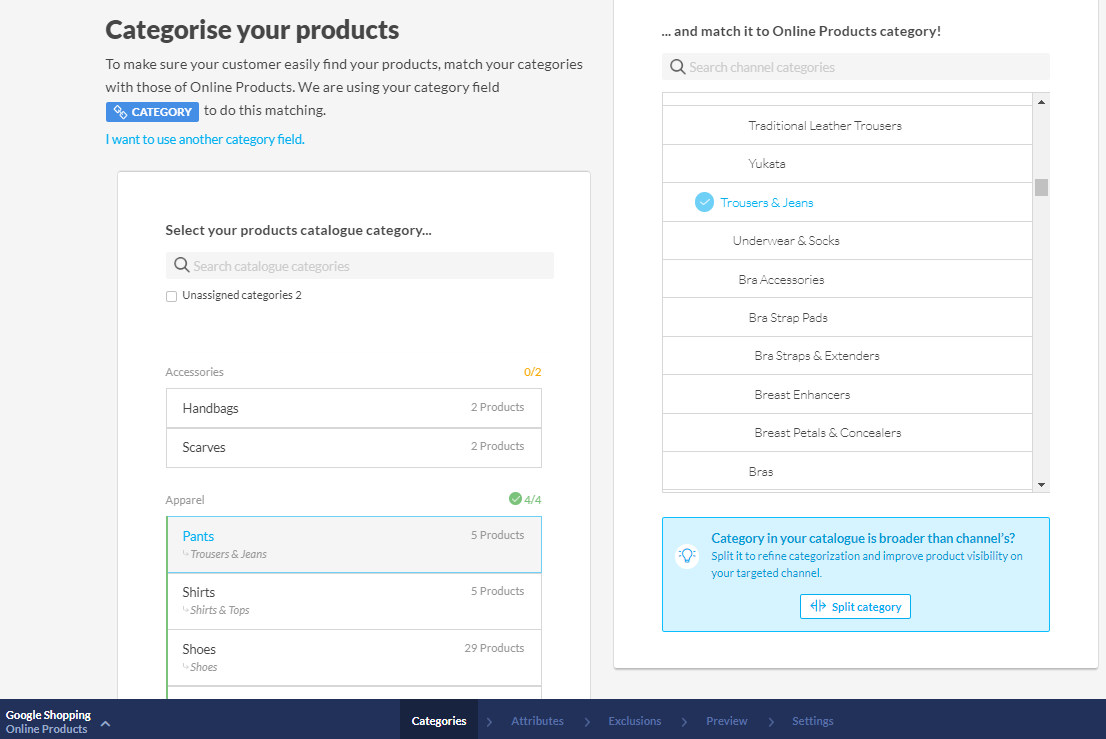
Task: Open the Attributes step
Action: 537,721
